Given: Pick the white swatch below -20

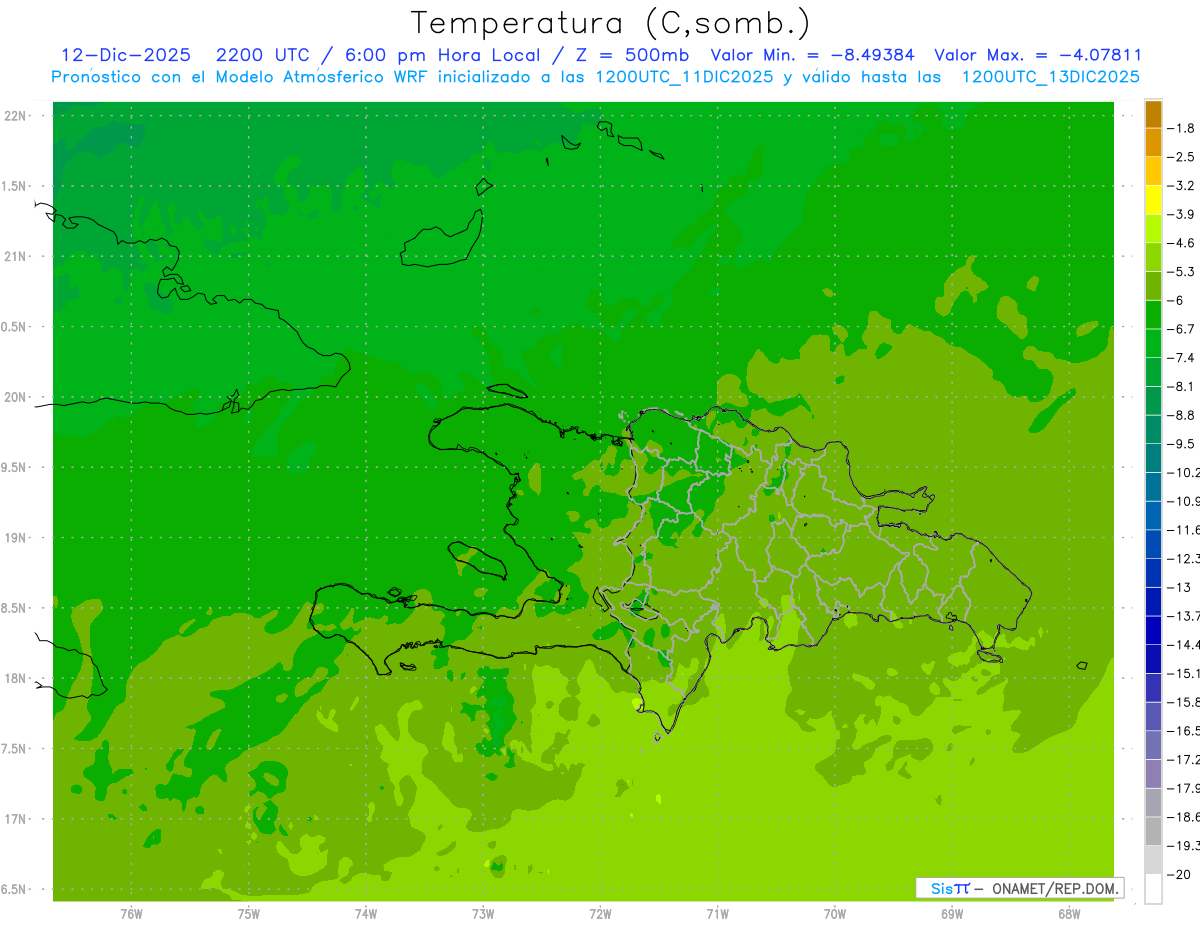Looking at the screenshot, I should tap(1154, 888).
